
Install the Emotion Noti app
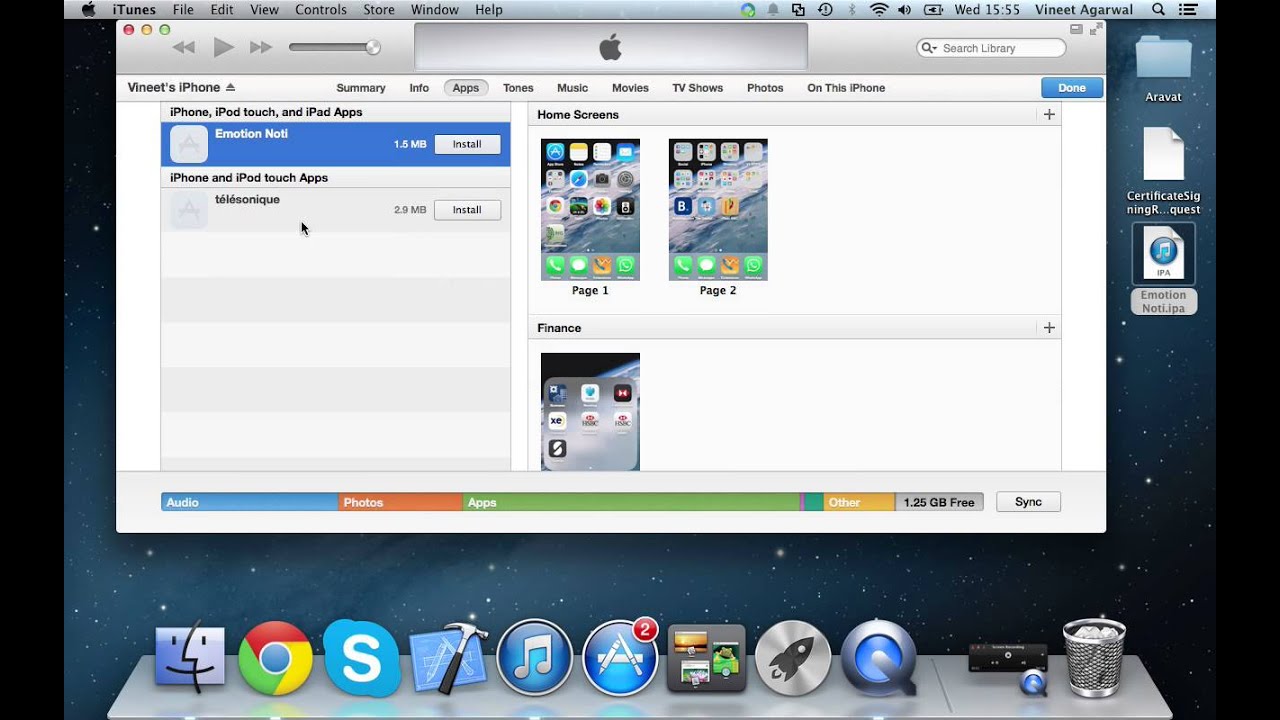[467, 144]
